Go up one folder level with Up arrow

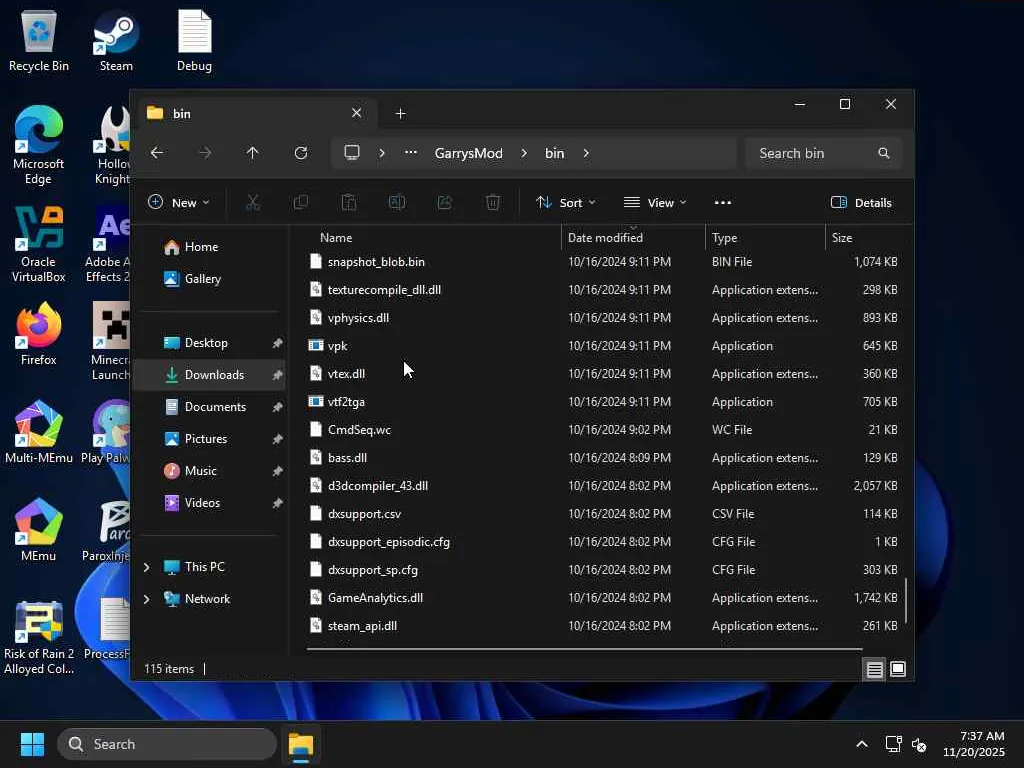(252, 153)
